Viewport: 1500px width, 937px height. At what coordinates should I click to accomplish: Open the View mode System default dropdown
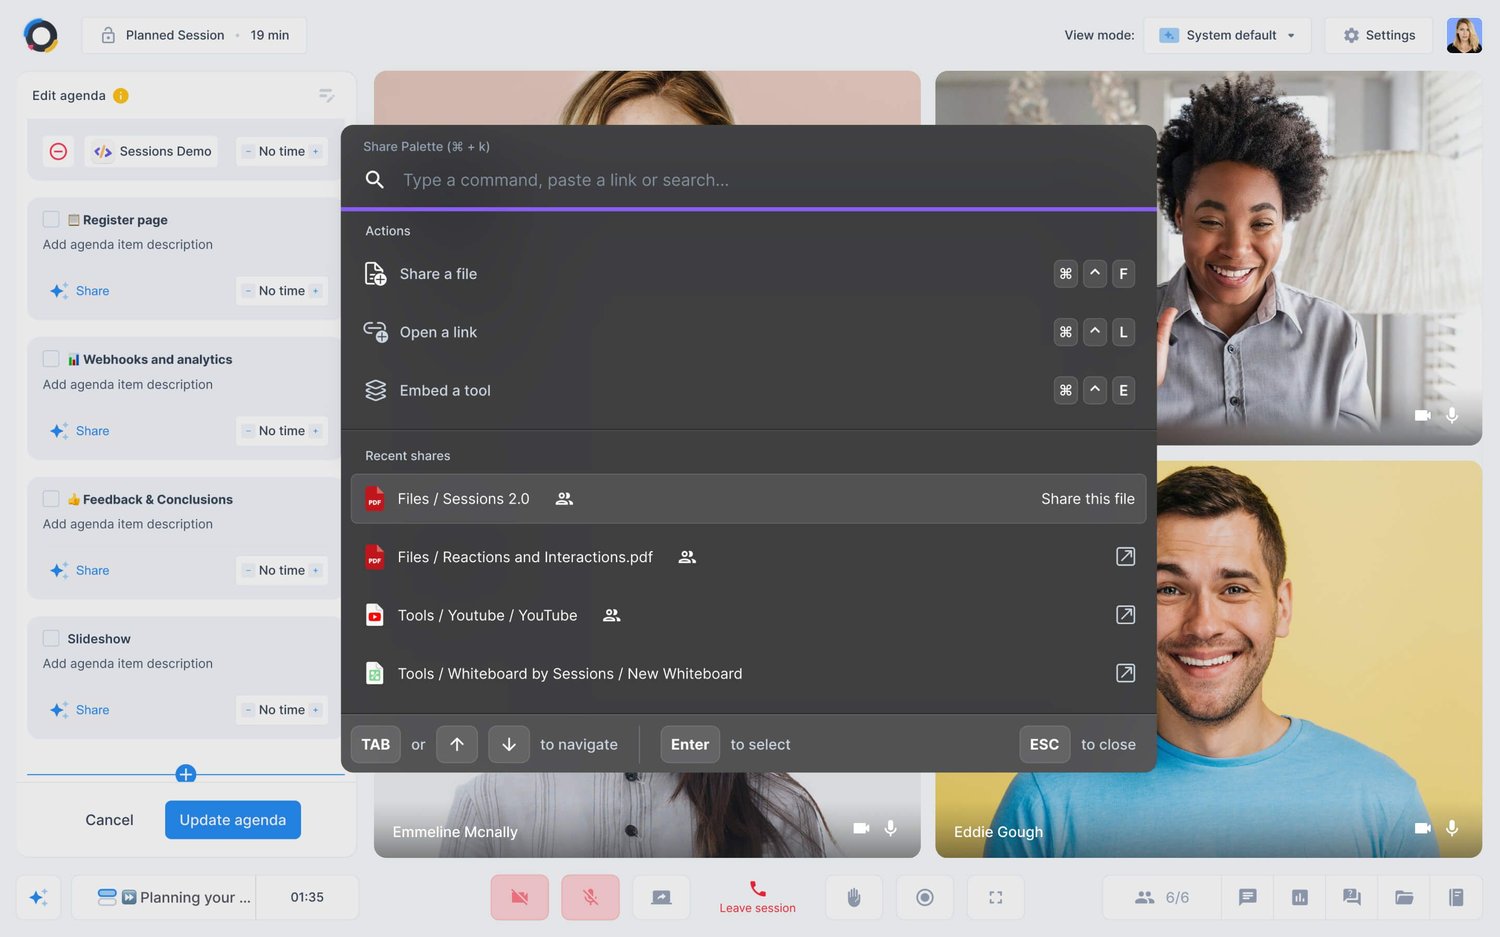(x=1227, y=35)
